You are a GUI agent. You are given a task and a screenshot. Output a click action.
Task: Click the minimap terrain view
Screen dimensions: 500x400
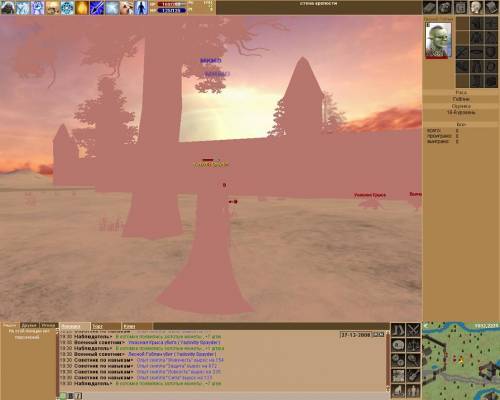(x=461, y=361)
